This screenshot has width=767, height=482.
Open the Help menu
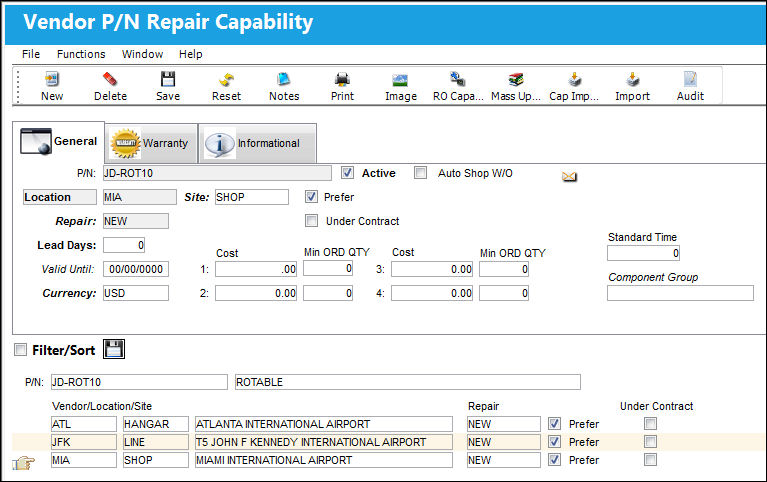coord(190,54)
